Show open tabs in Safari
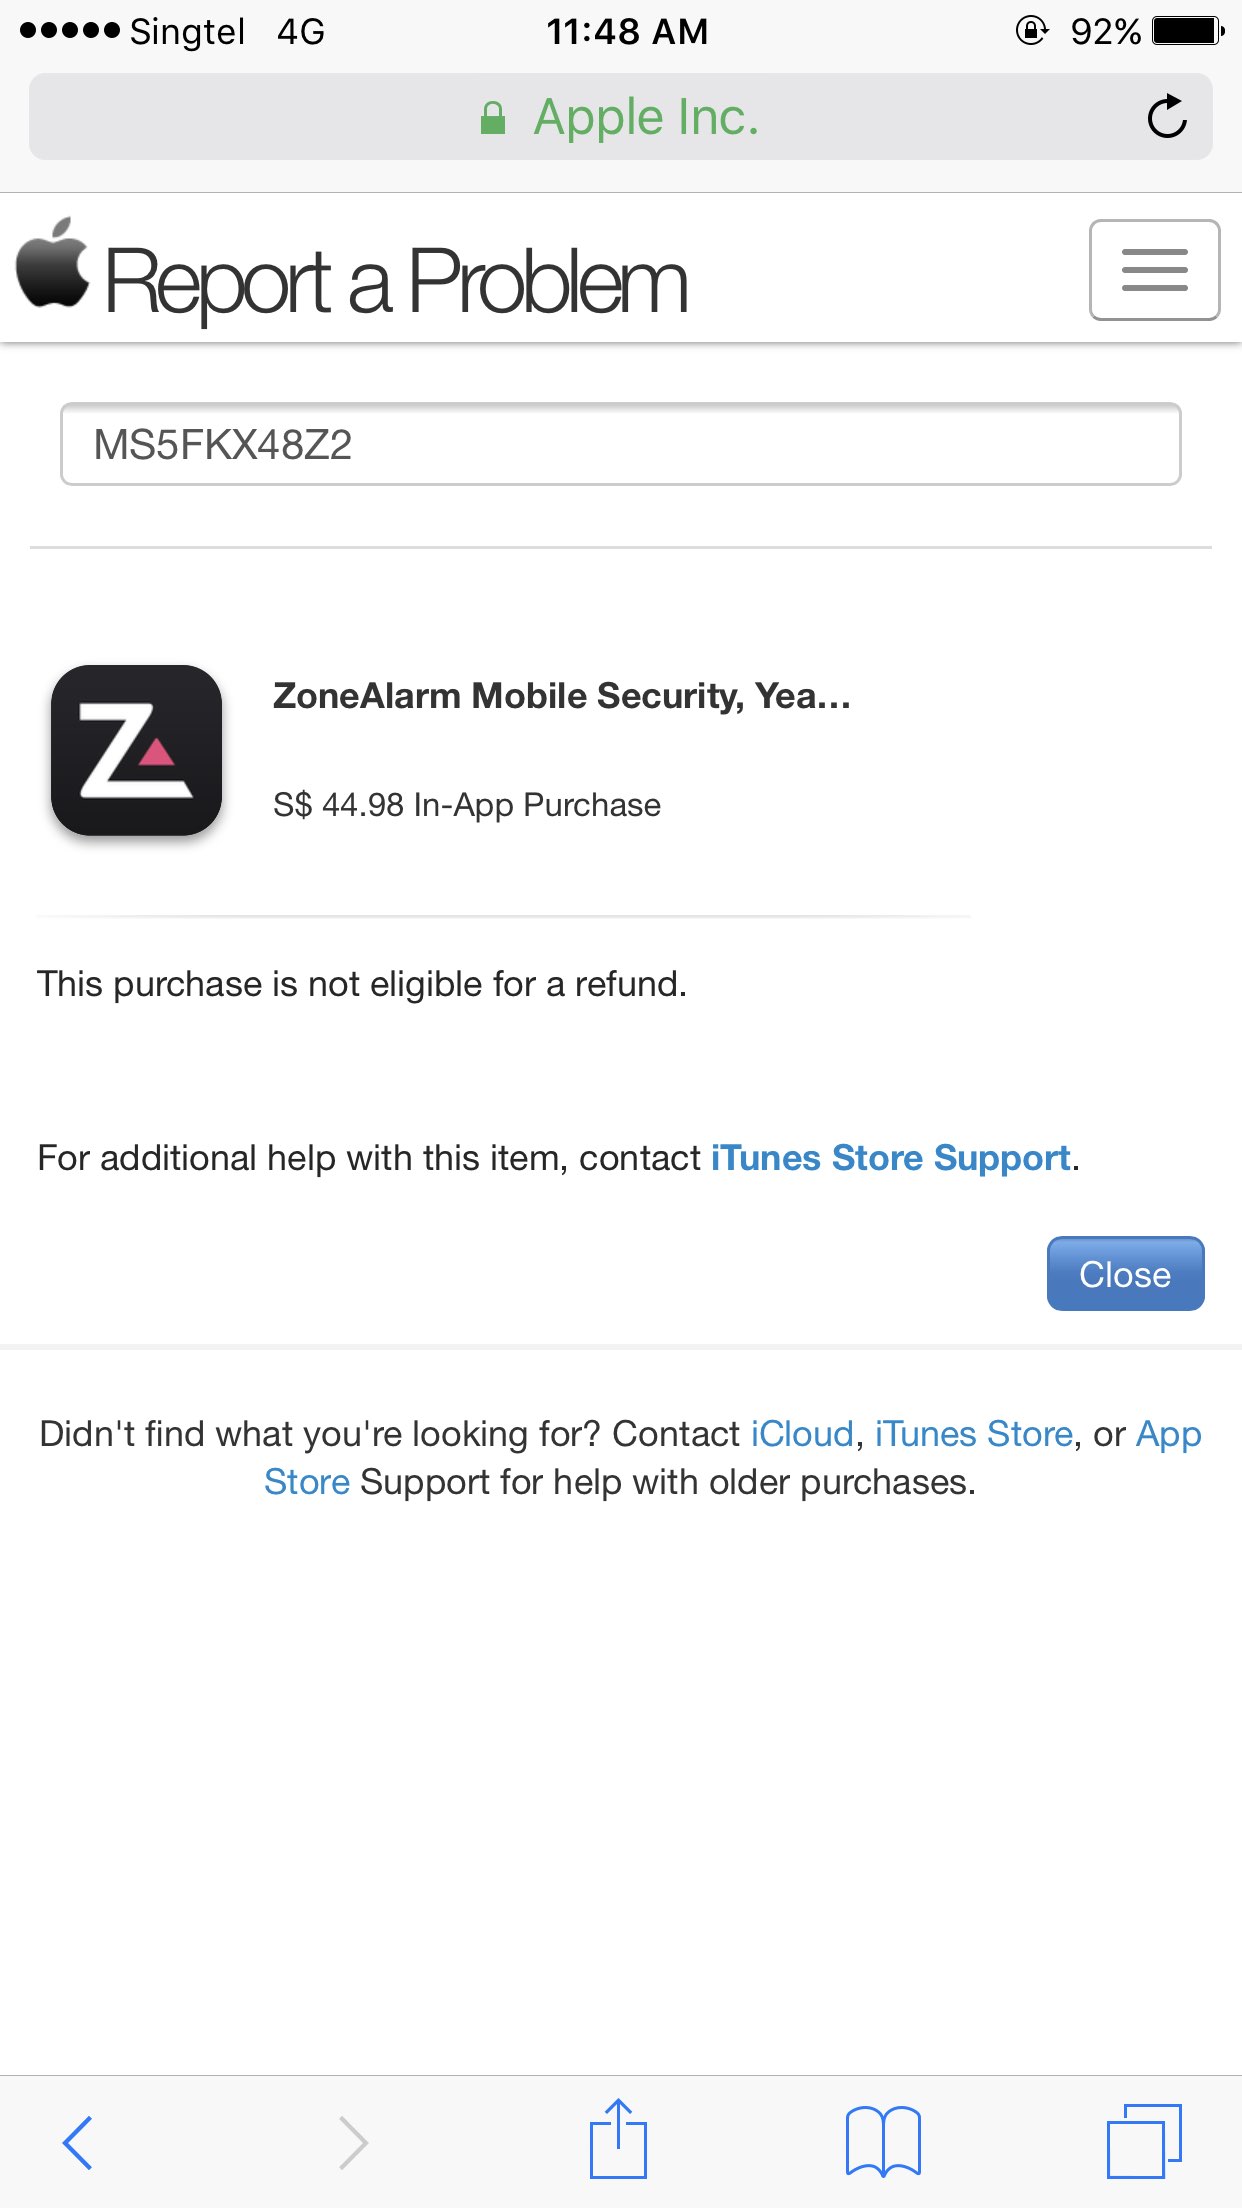 tap(1144, 2142)
